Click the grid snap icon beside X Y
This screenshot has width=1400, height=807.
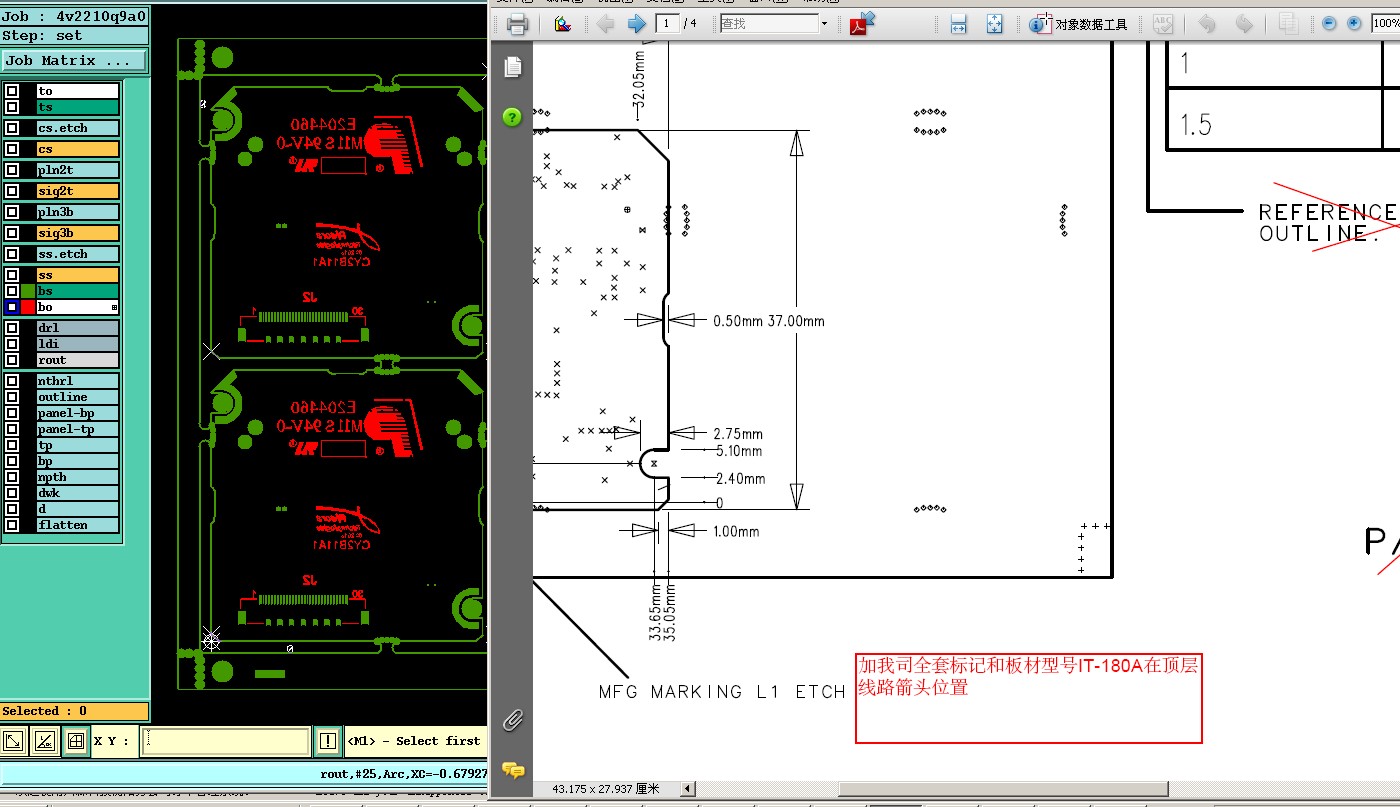tap(74, 741)
